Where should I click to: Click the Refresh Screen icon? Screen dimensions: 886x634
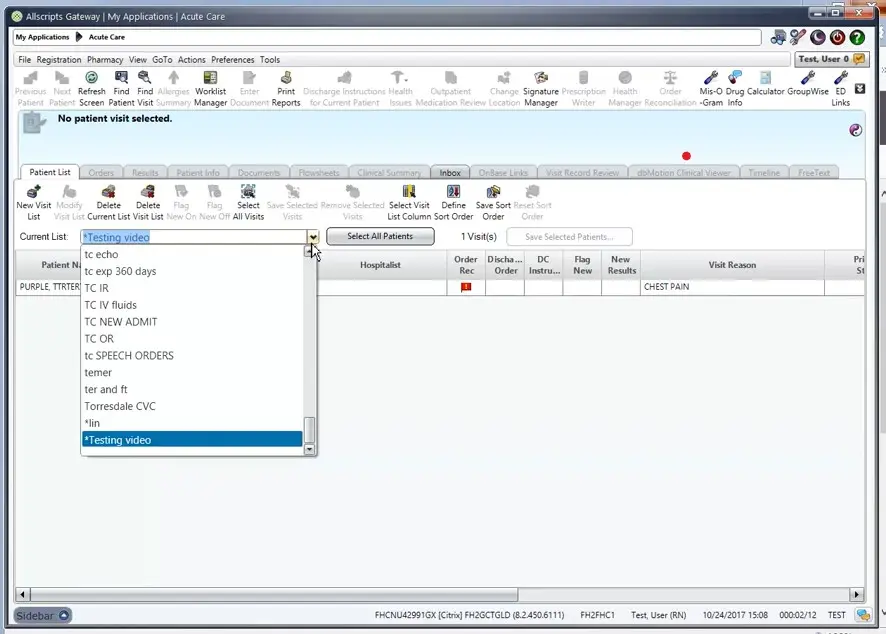91,86
